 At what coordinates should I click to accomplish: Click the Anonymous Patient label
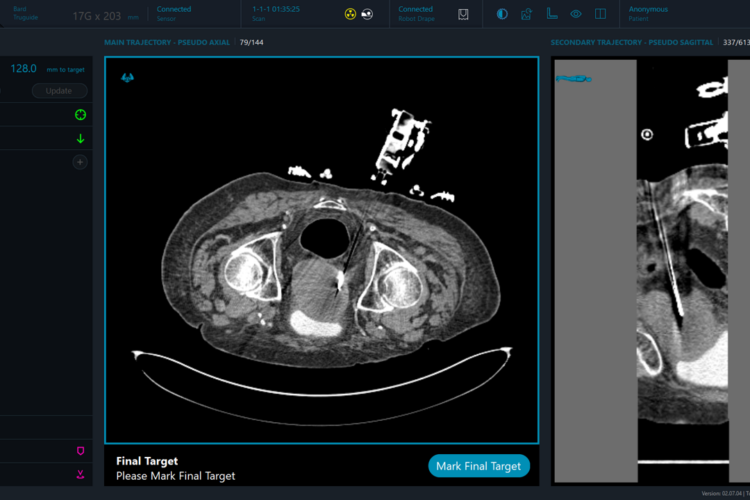click(648, 13)
